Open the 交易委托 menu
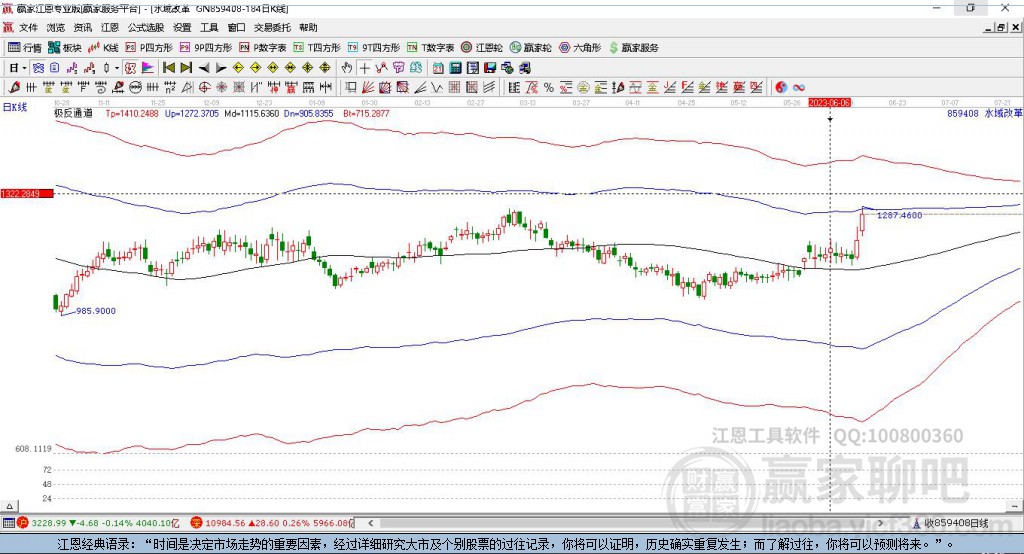Viewport: 1024px width, 554px height. tap(272, 27)
